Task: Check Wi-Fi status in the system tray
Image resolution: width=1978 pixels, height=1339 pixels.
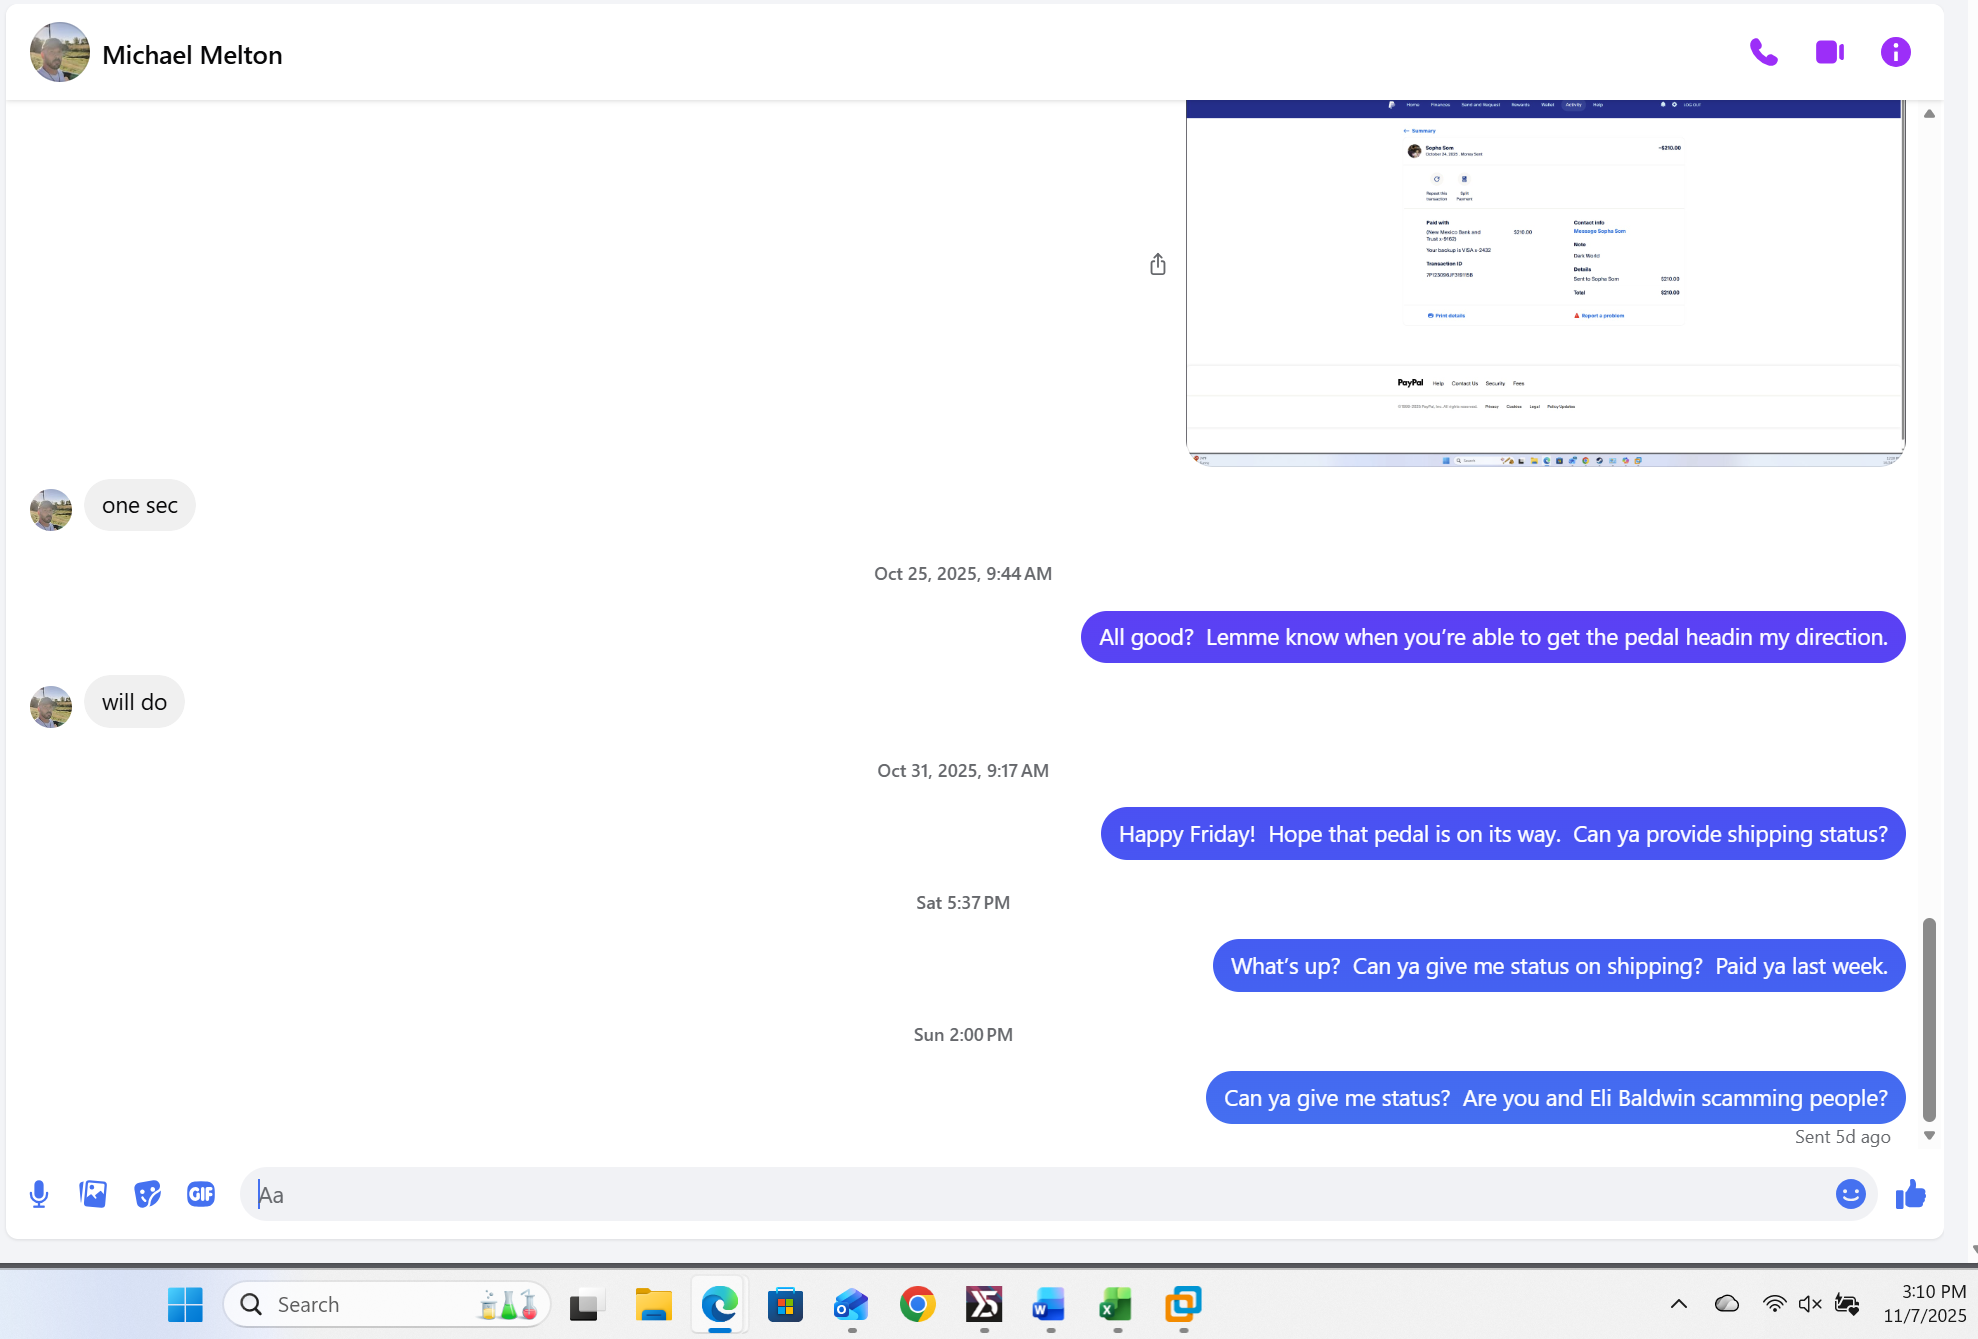Action: 1773,1304
